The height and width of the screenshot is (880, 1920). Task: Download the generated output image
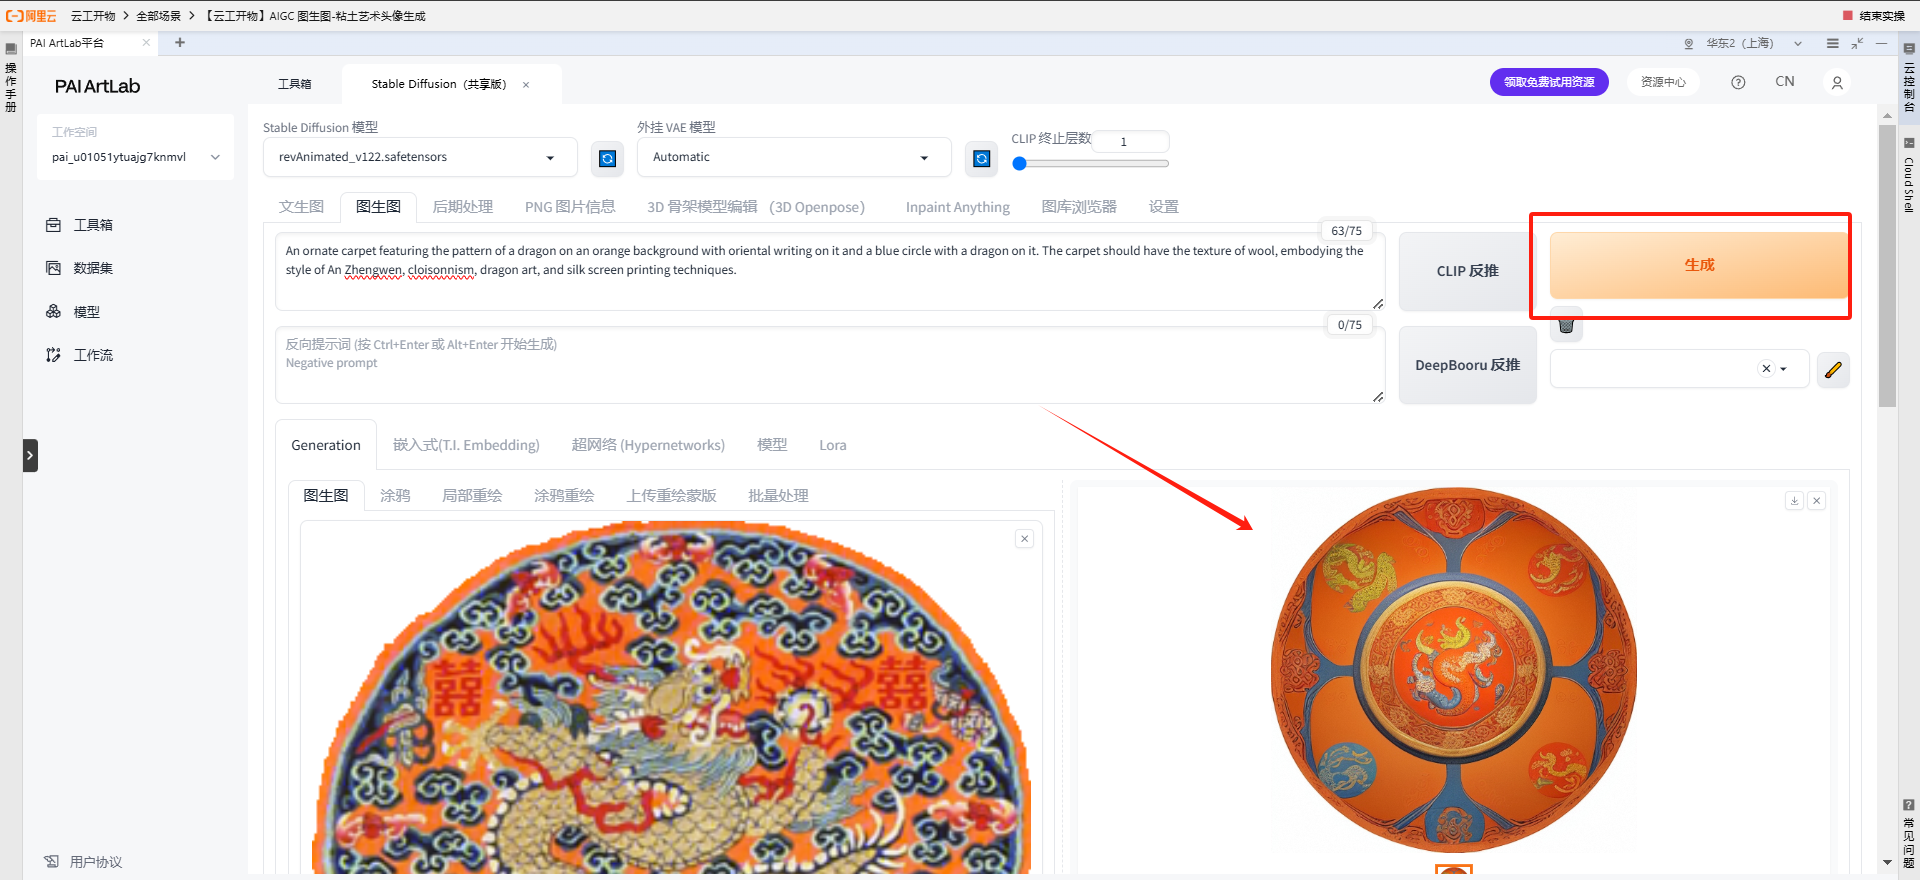(1794, 500)
